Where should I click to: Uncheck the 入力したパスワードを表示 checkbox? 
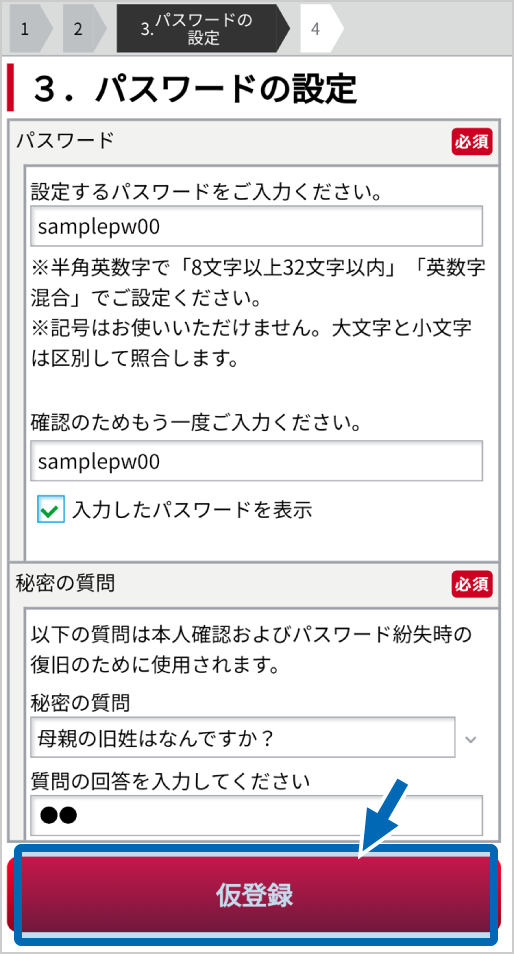point(50,509)
